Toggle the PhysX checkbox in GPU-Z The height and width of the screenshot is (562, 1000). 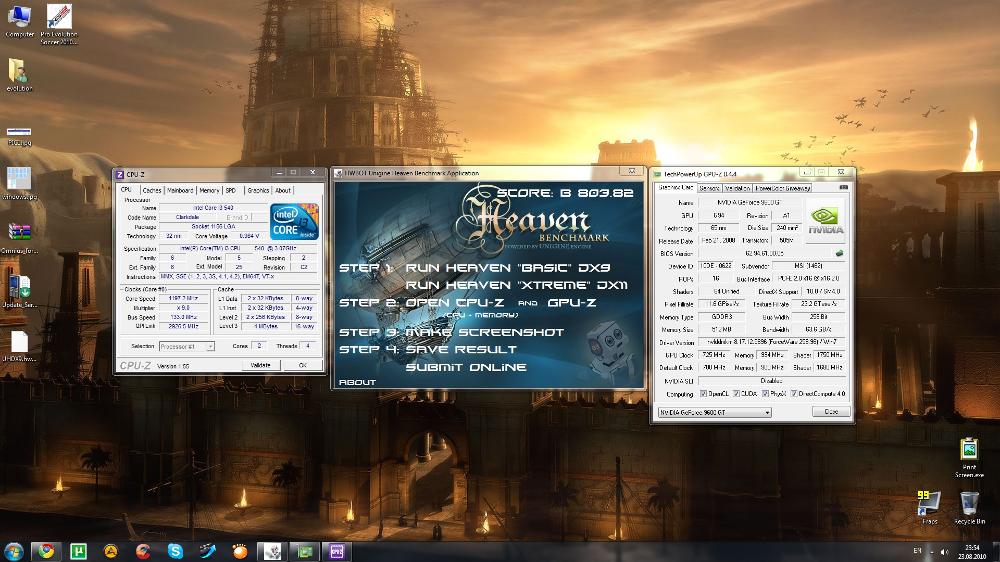765,394
